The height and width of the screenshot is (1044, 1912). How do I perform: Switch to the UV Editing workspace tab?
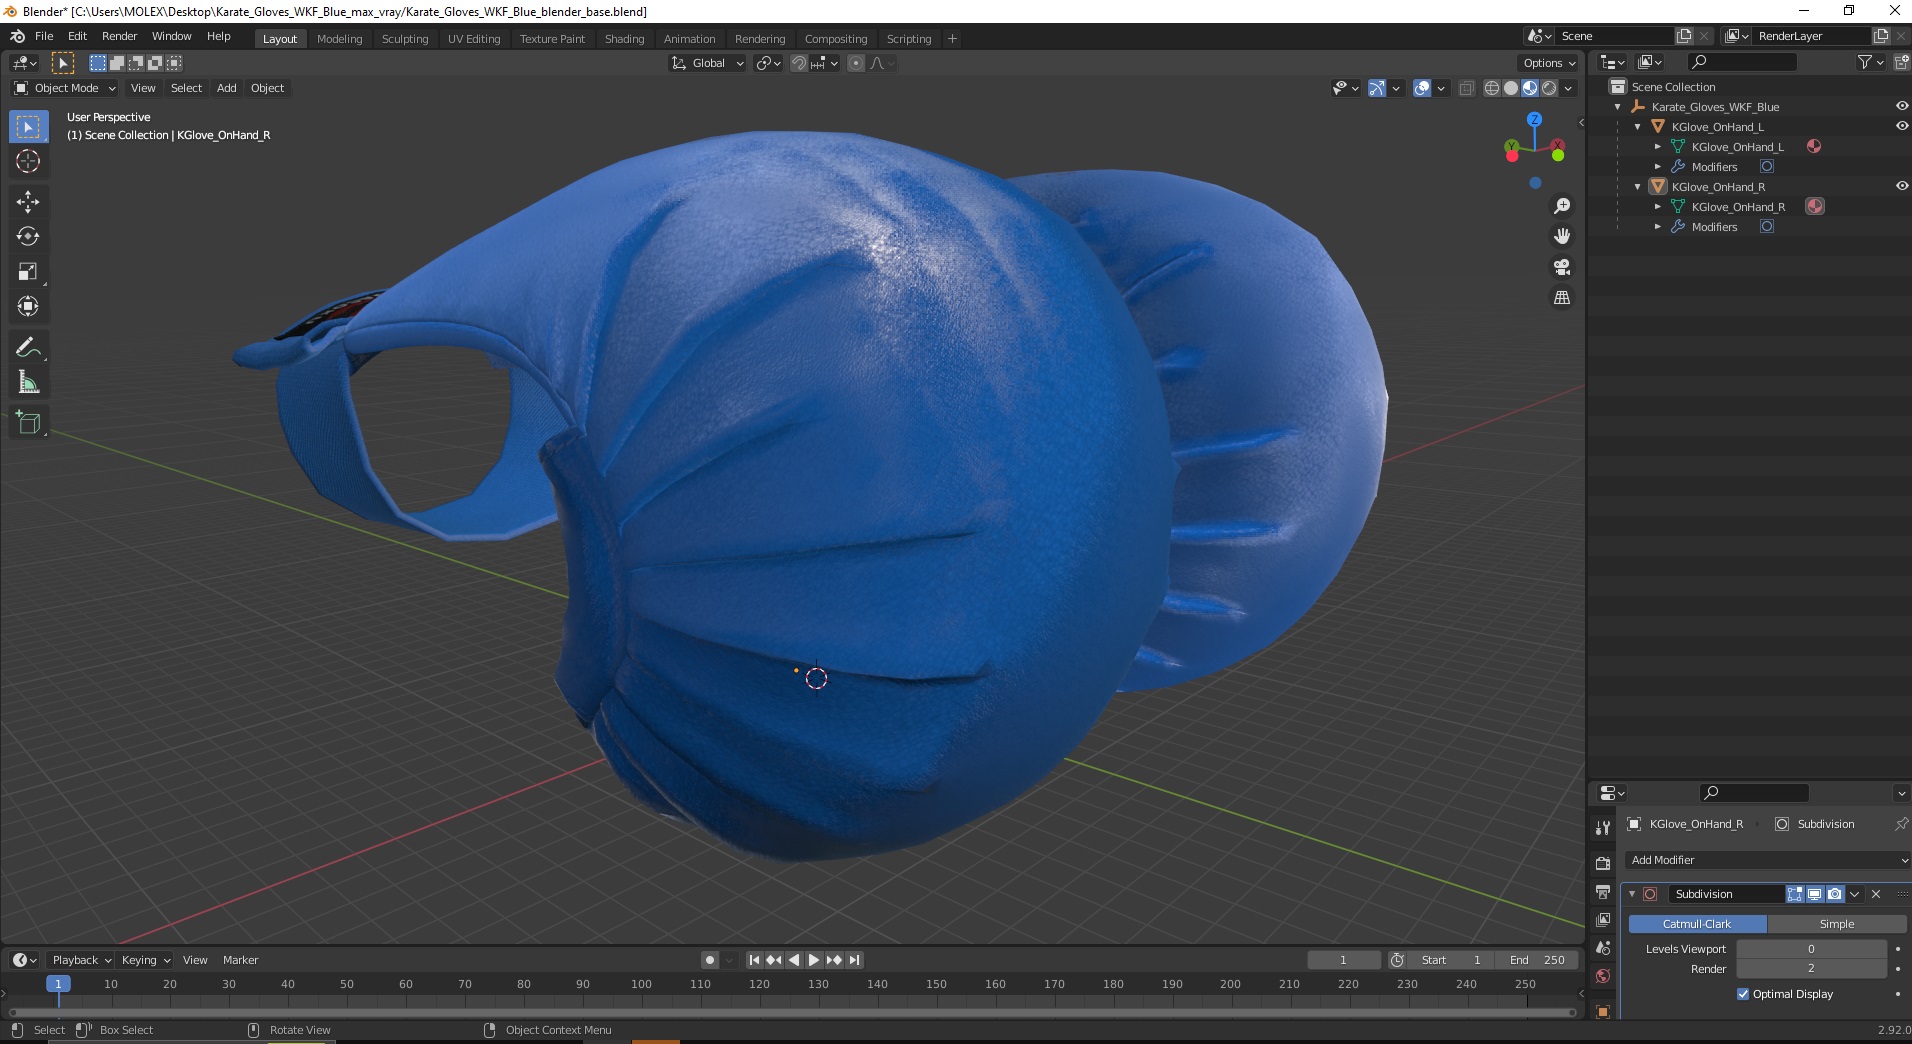coord(474,39)
